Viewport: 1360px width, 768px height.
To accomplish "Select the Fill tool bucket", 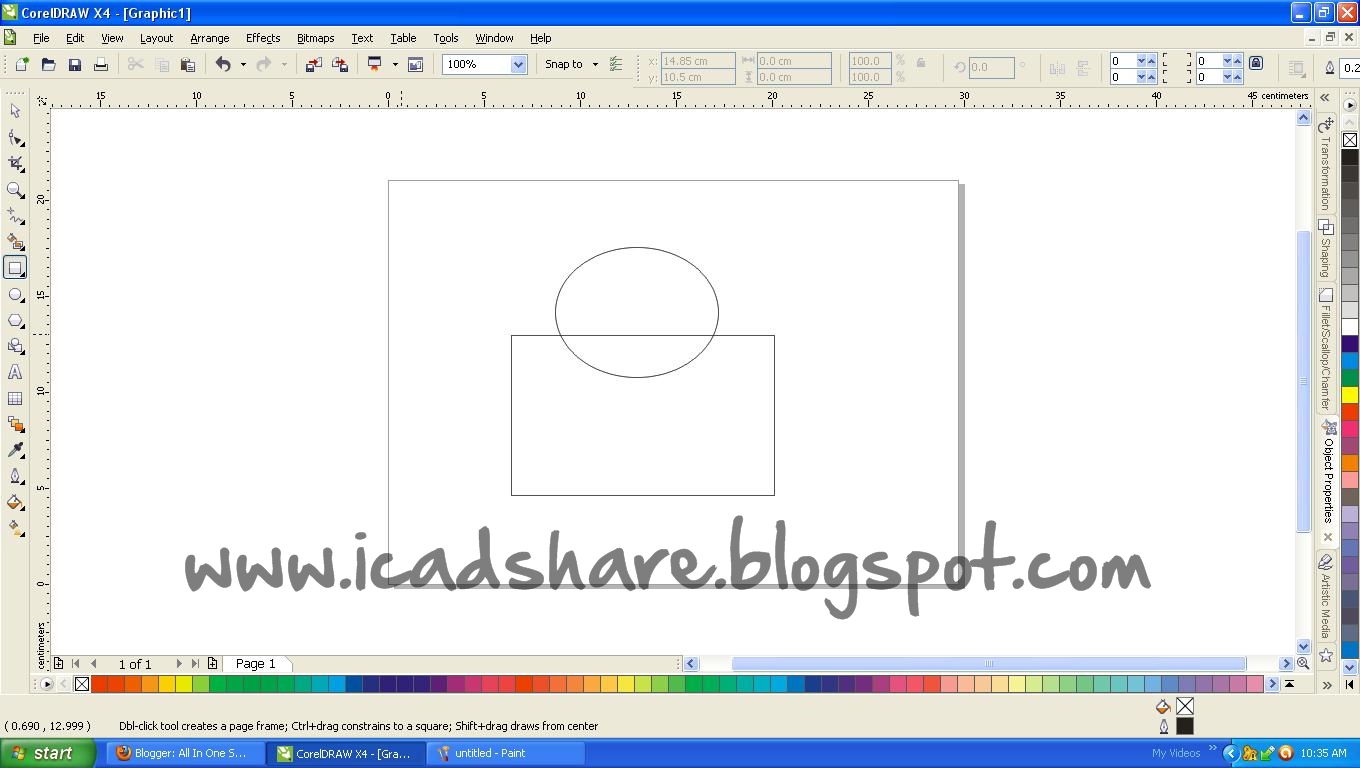I will (x=15, y=502).
